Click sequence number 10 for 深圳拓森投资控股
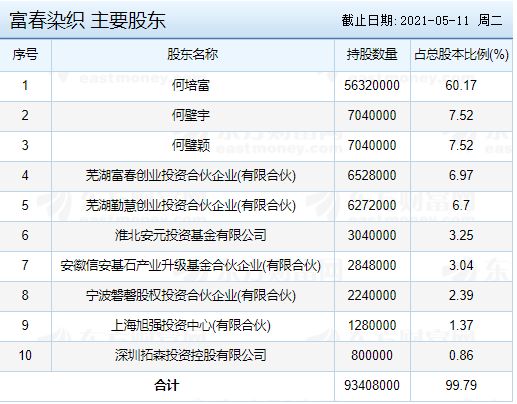This screenshot has height=404, width=517. 25,355
